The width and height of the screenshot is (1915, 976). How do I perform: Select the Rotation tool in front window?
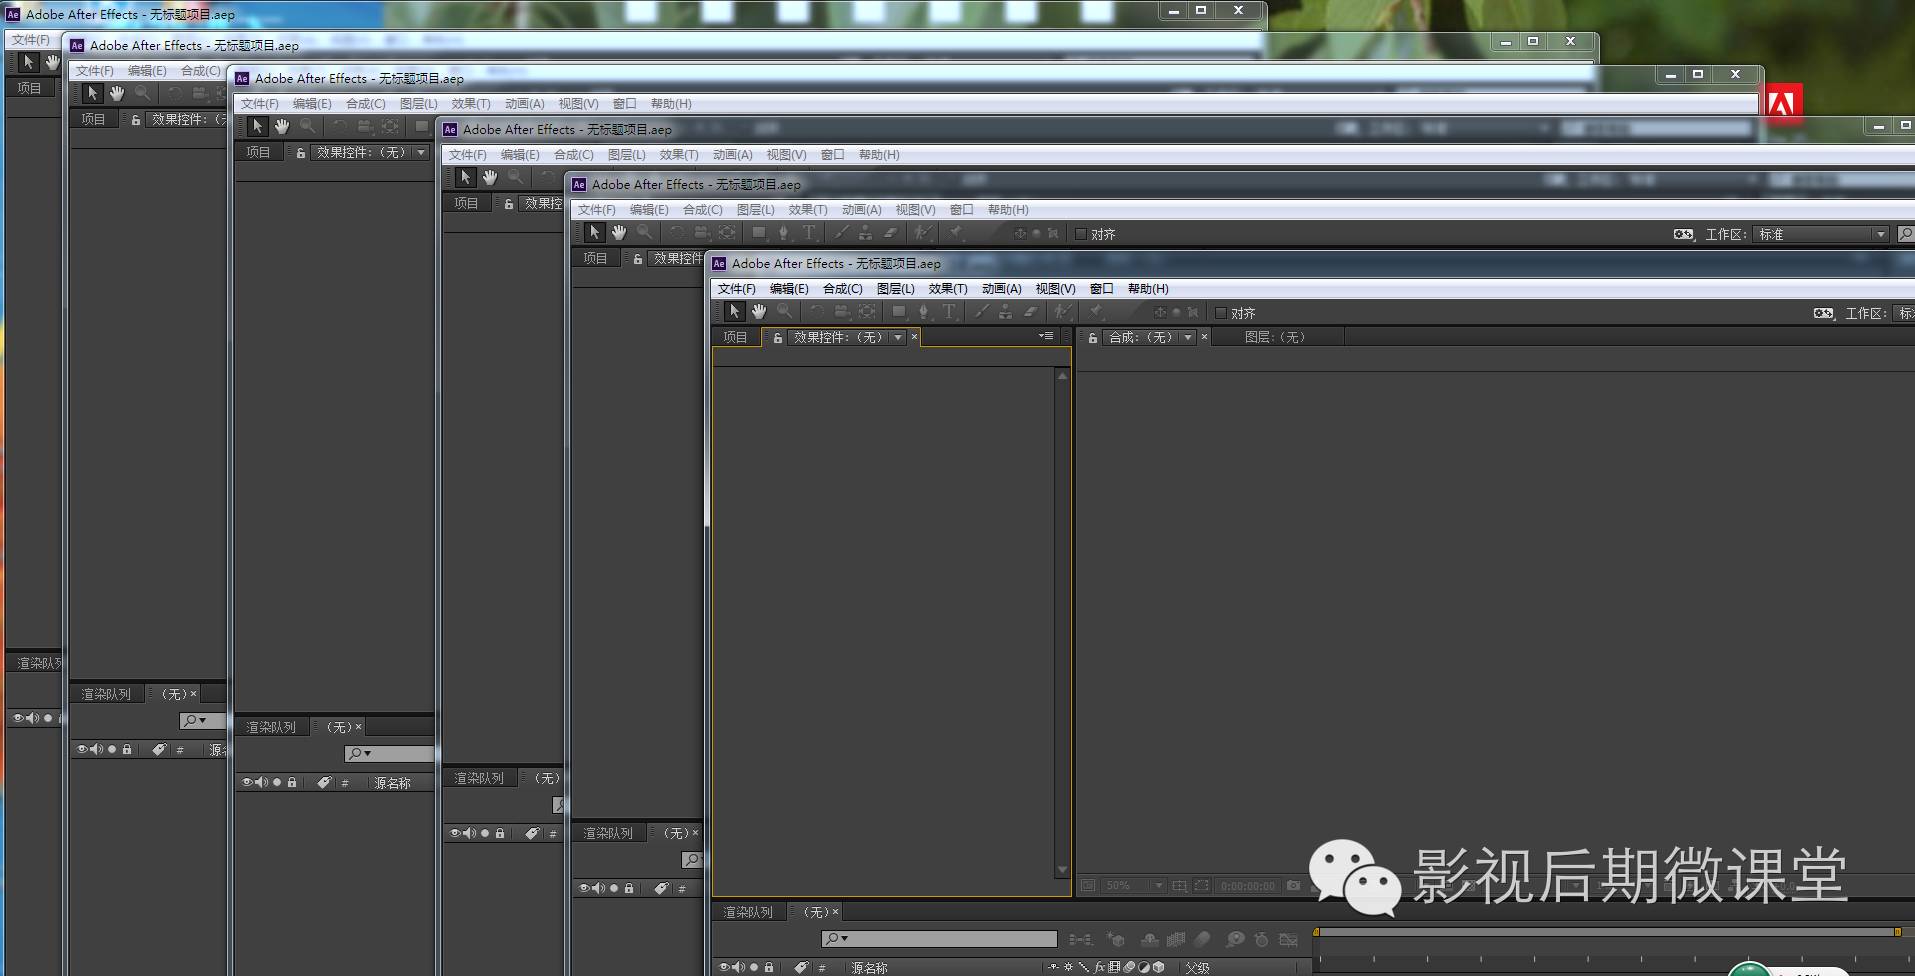pyautogui.click(x=817, y=312)
